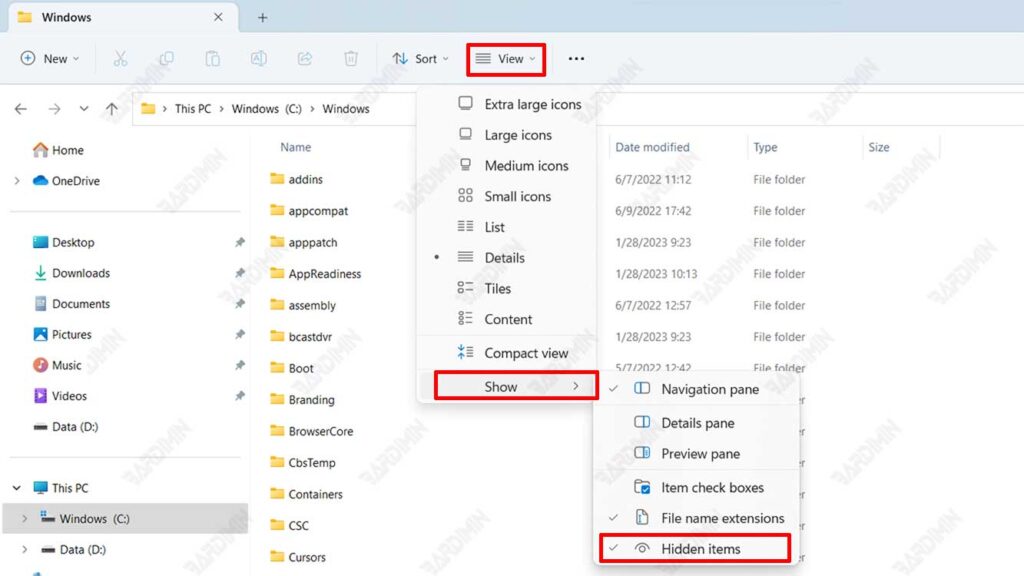The height and width of the screenshot is (576, 1024).
Task: Go up one folder level arrow
Action: point(112,109)
